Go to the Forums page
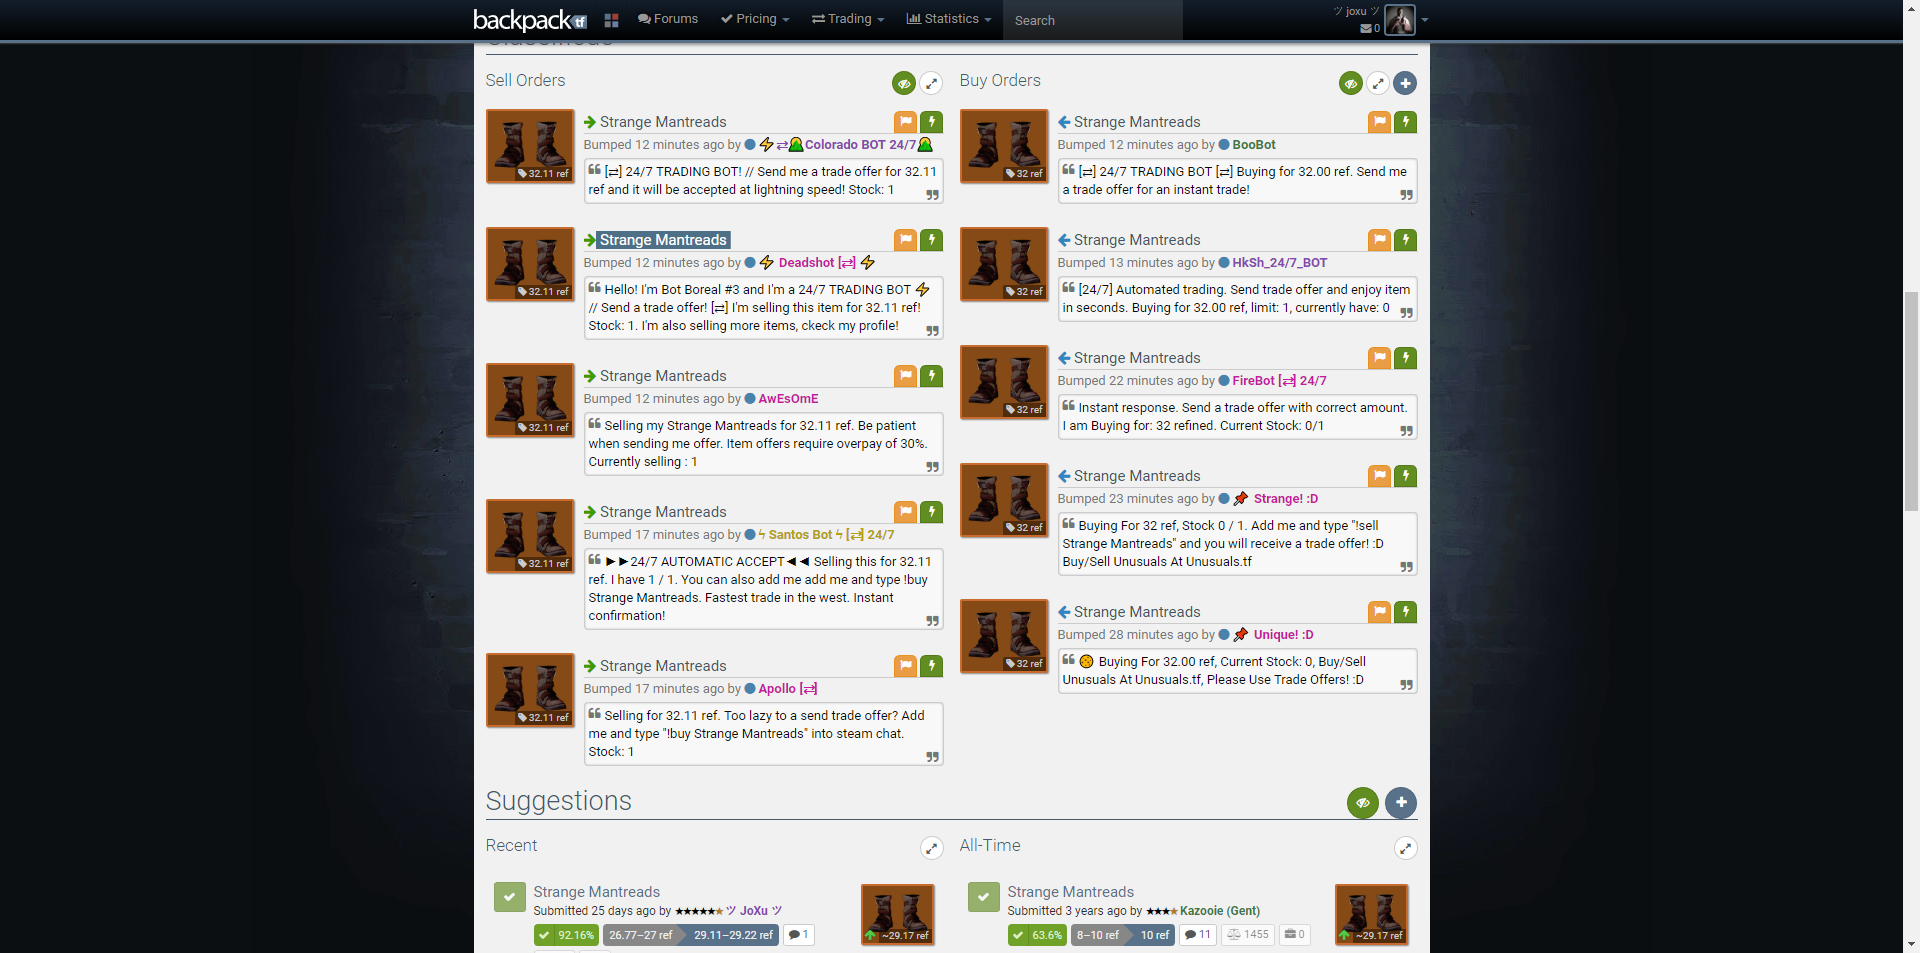 tap(668, 19)
